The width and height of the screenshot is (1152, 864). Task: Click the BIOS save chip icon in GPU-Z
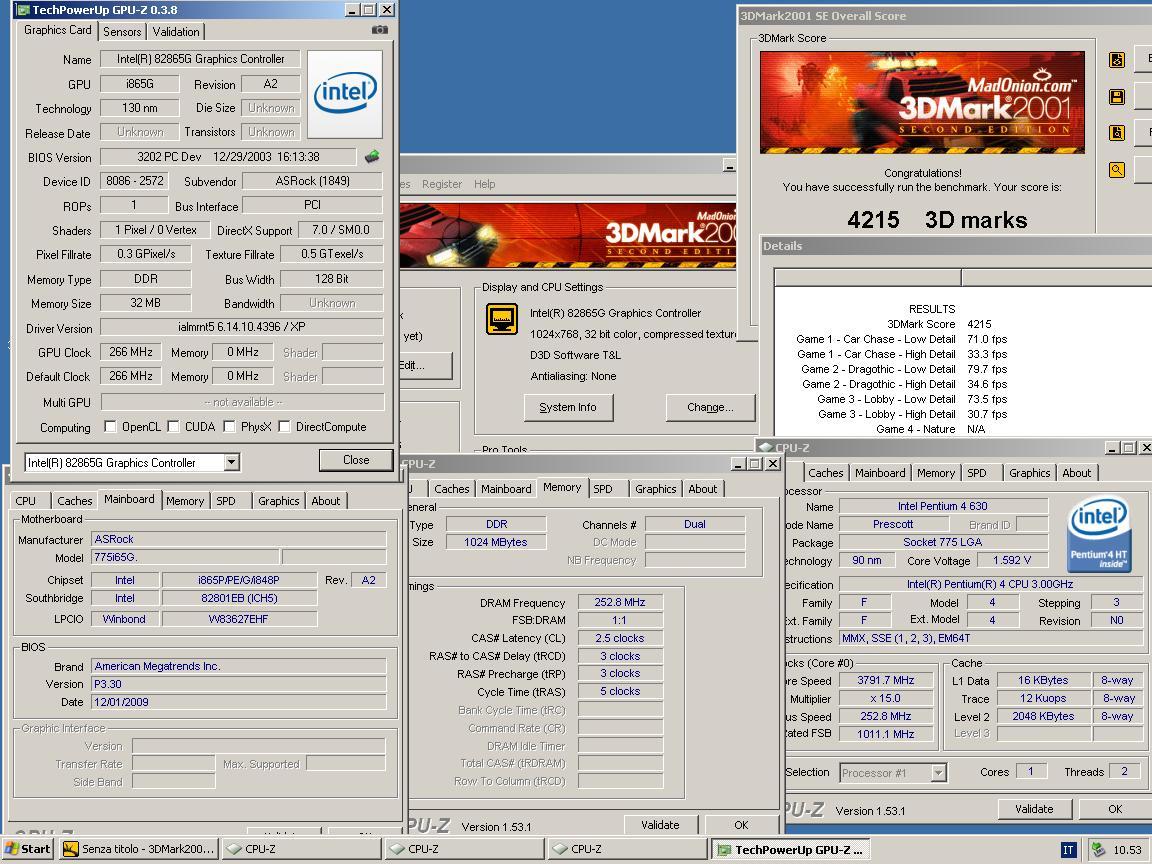(x=372, y=156)
